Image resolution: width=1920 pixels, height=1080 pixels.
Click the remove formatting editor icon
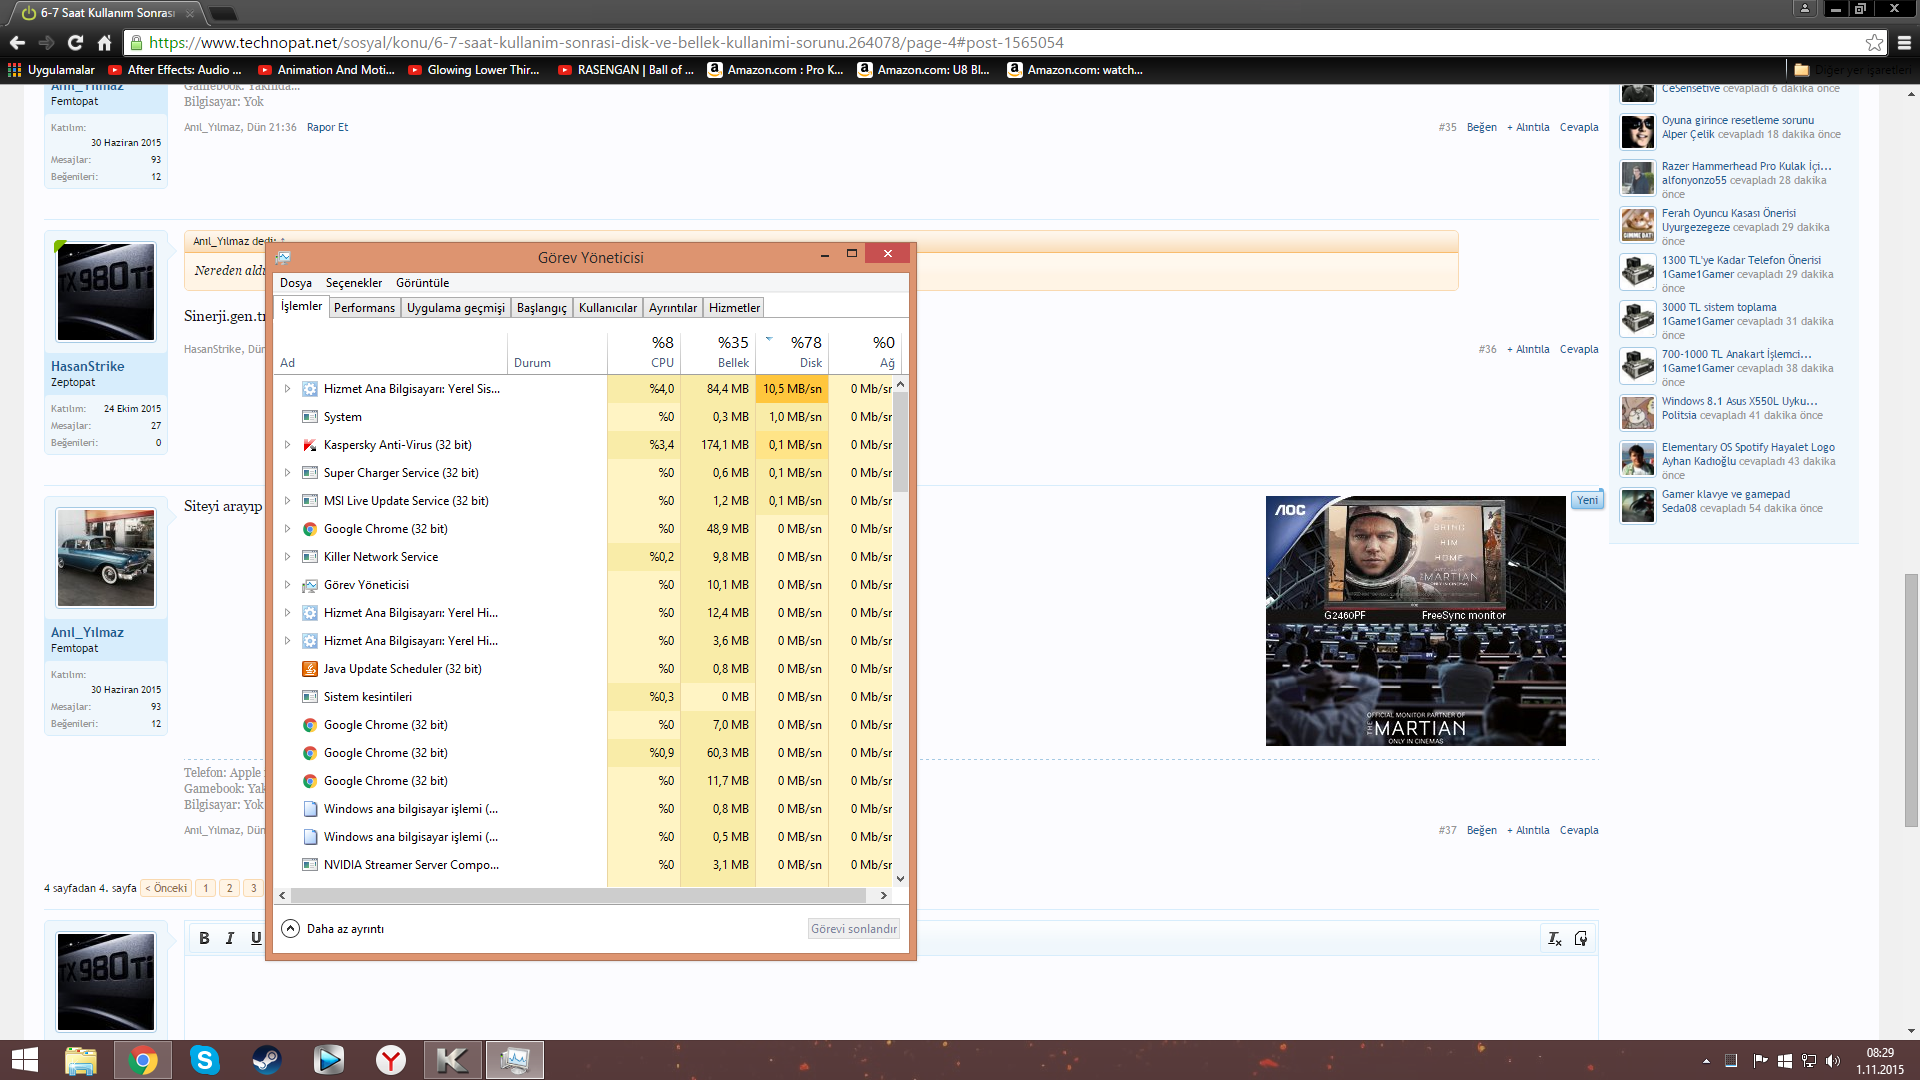click(1555, 938)
